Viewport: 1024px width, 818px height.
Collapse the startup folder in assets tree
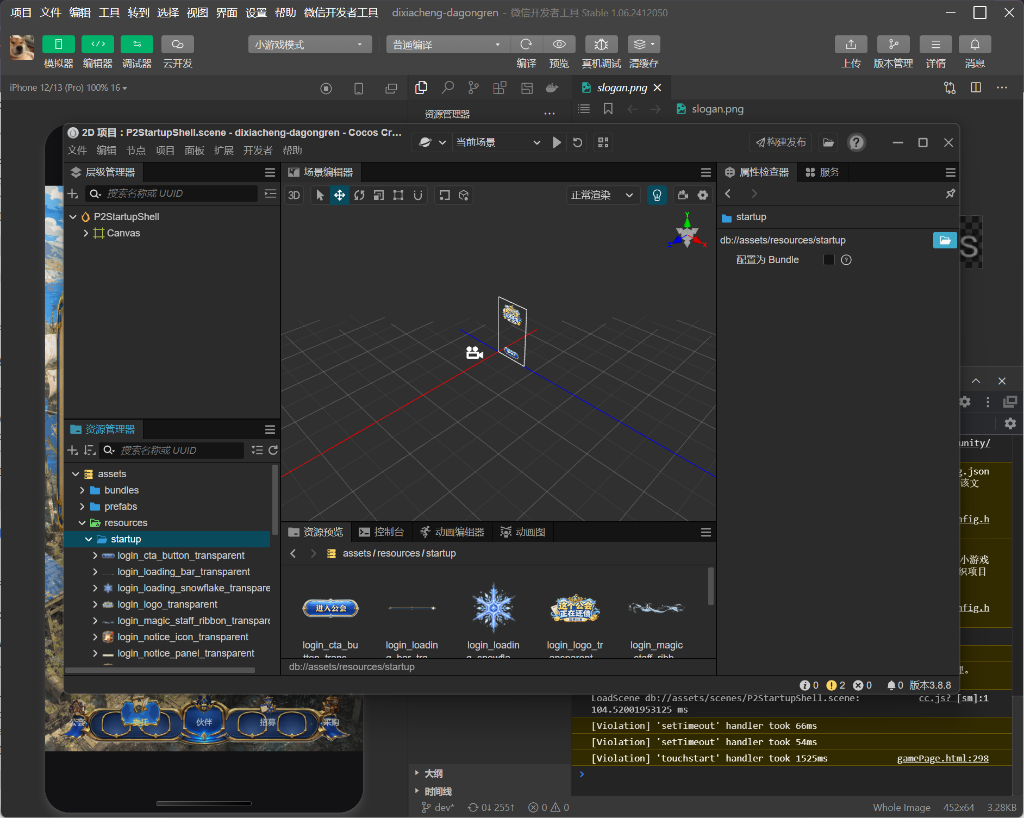(88, 539)
